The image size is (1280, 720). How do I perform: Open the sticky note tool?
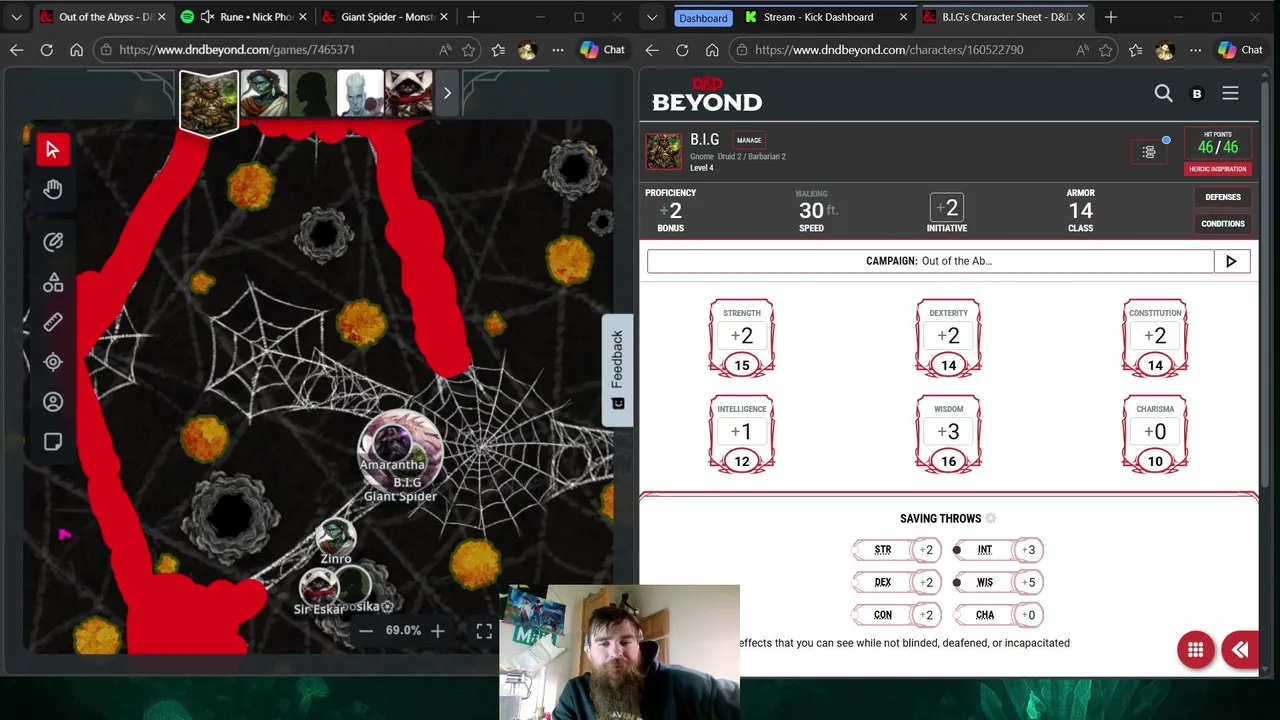[52, 442]
